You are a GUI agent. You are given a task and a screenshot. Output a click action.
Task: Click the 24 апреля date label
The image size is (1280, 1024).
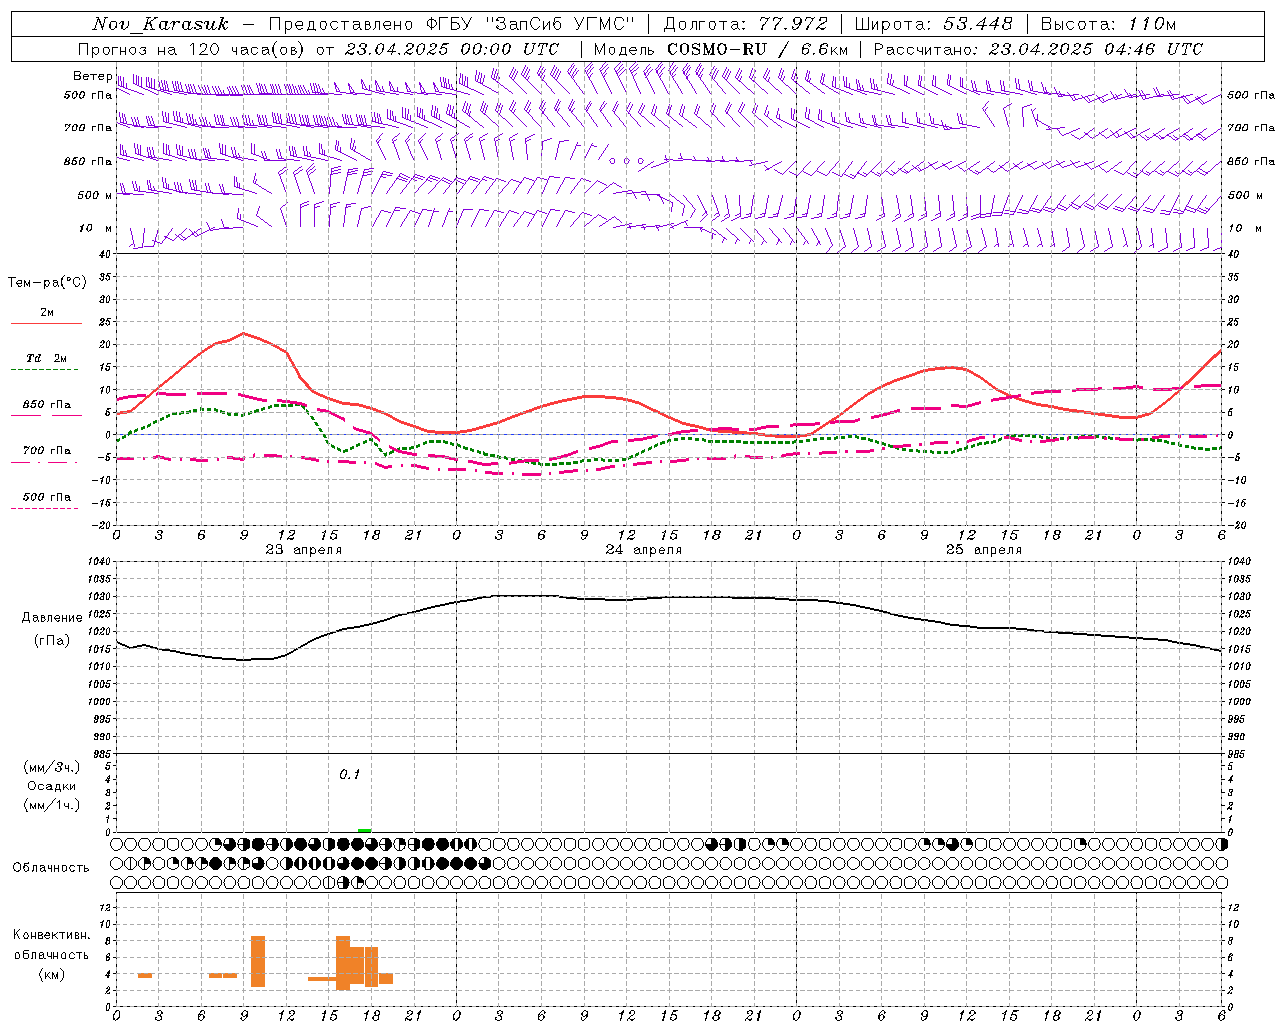[643, 550]
